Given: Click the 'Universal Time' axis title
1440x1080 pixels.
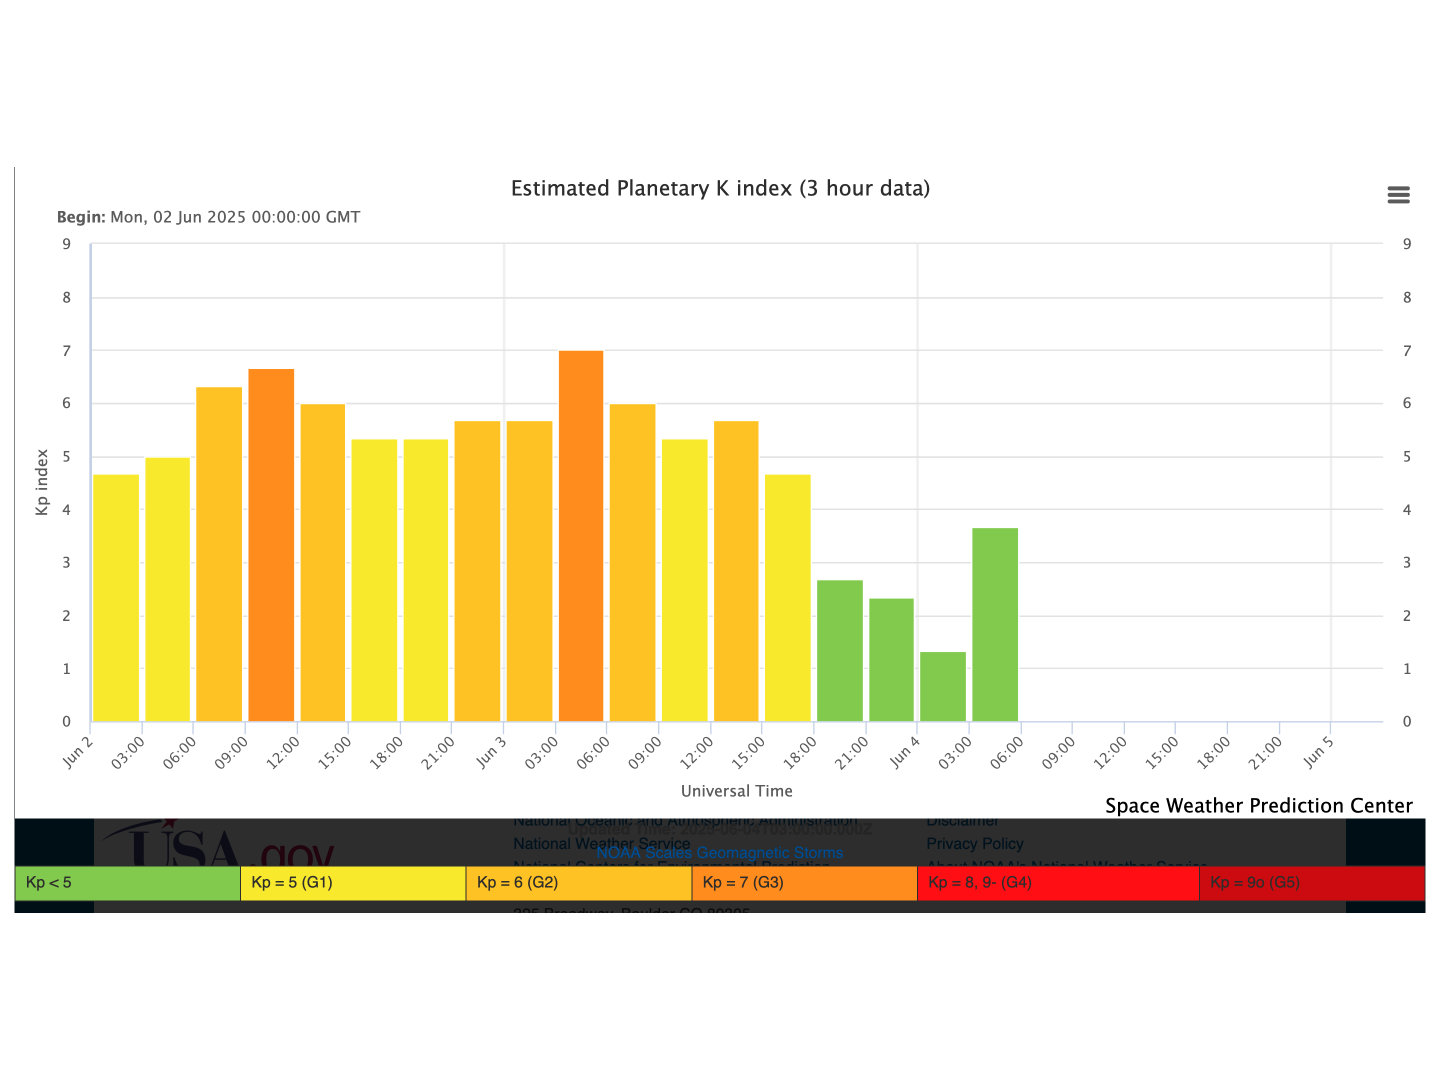Looking at the screenshot, I should pos(737,791).
